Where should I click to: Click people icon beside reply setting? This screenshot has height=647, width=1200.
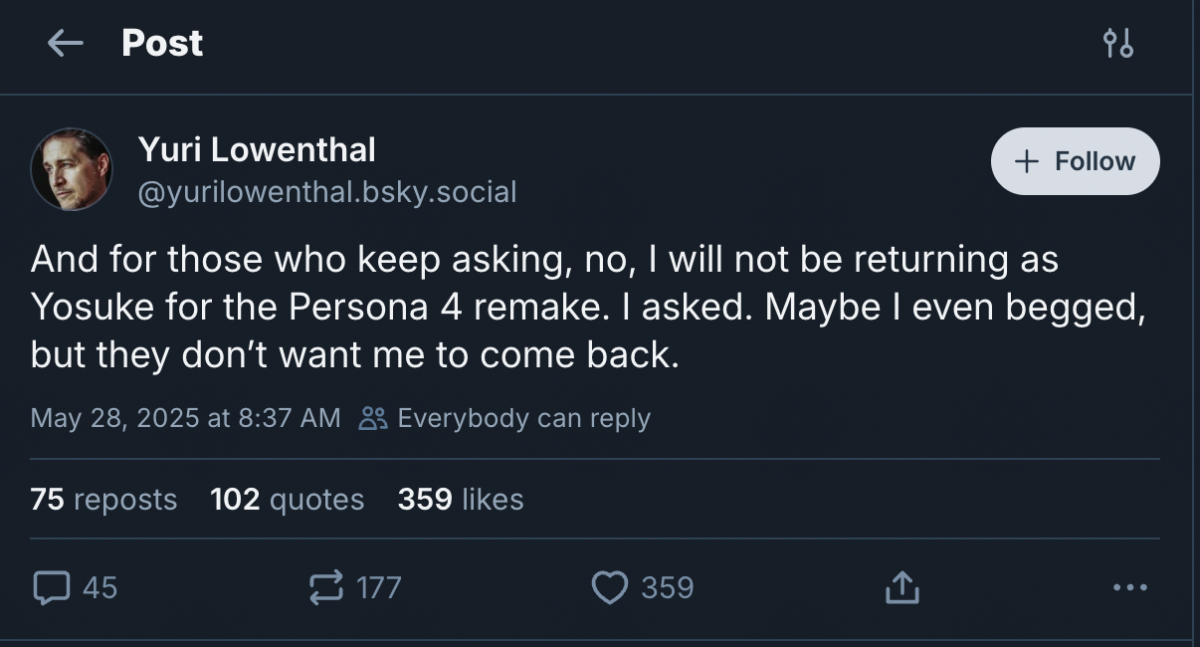click(373, 418)
